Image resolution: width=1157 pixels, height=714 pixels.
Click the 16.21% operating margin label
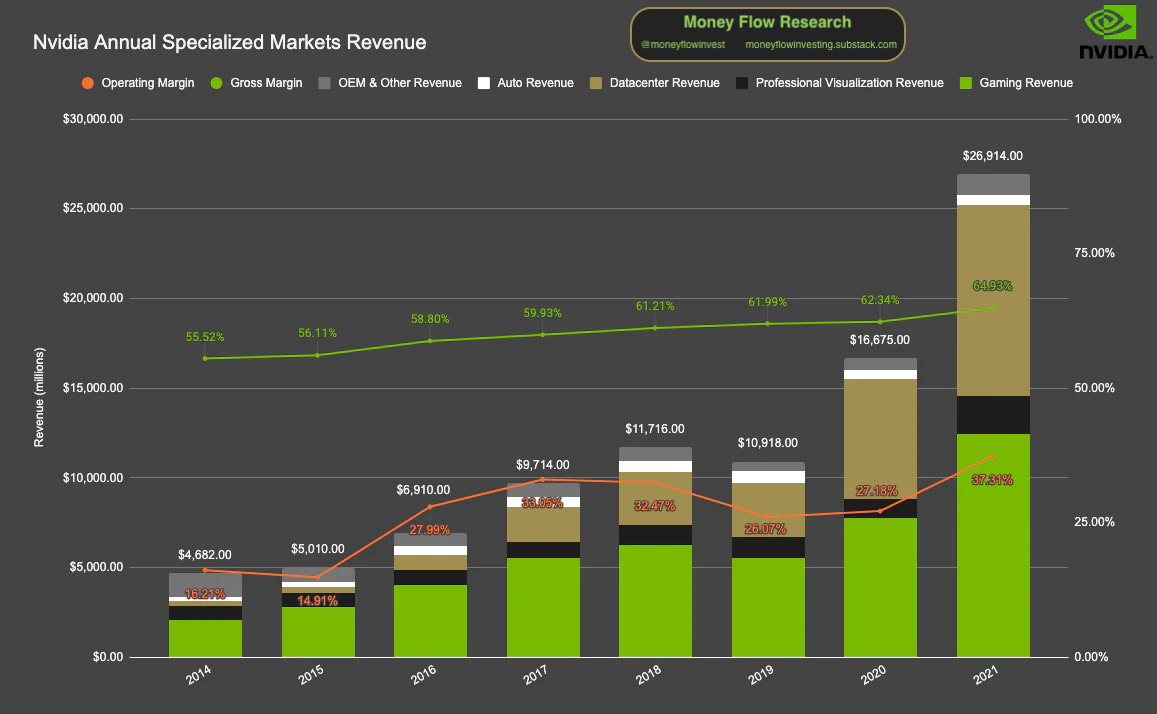pos(205,595)
